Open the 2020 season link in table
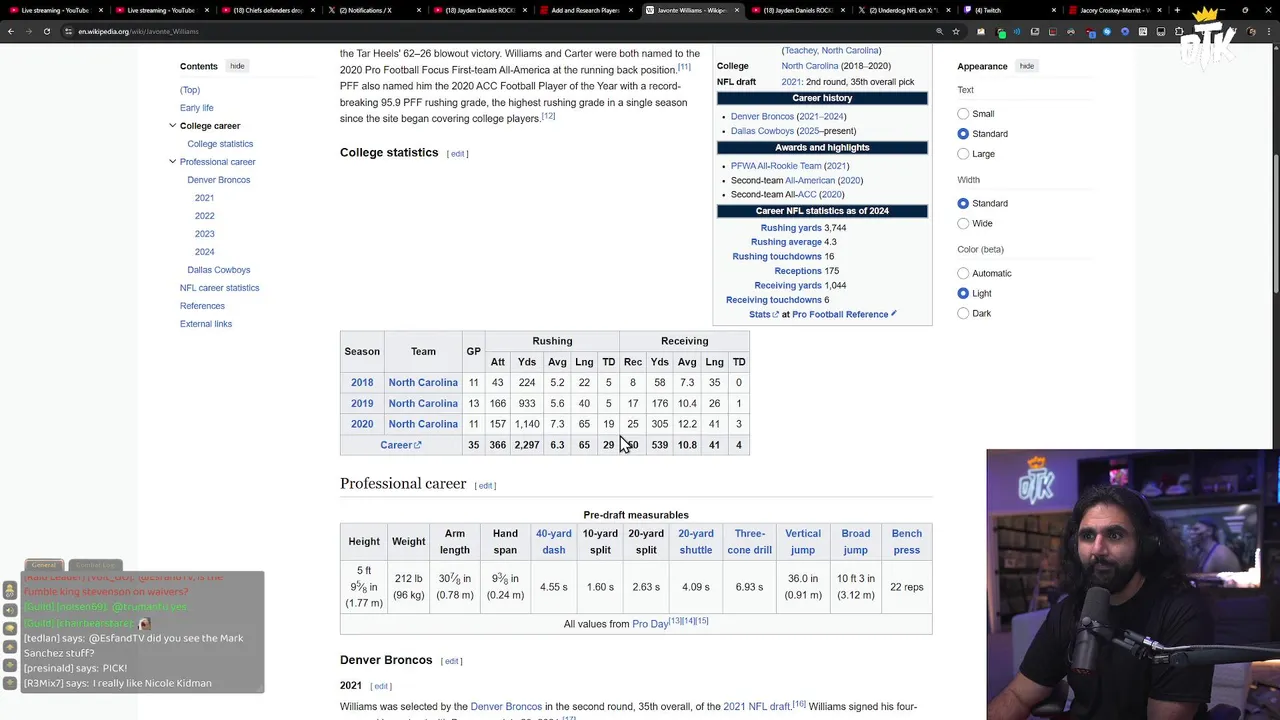This screenshot has height=720, width=1280. pos(362,424)
